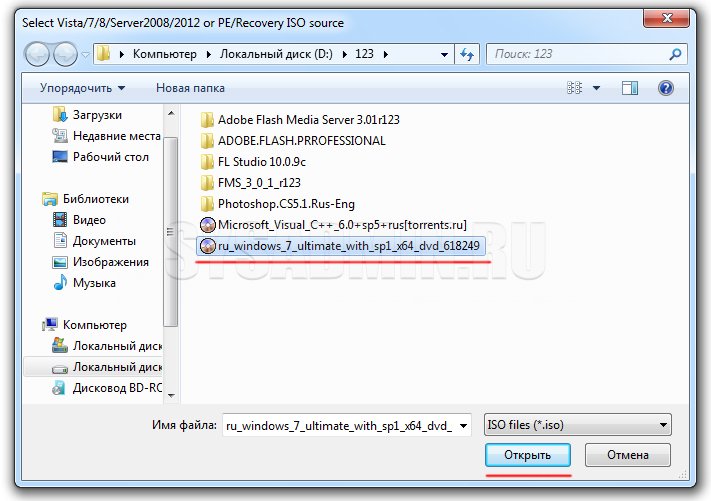711x501 pixels.
Task: Open the ISO files type dropdown
Action: coord(577,425)
